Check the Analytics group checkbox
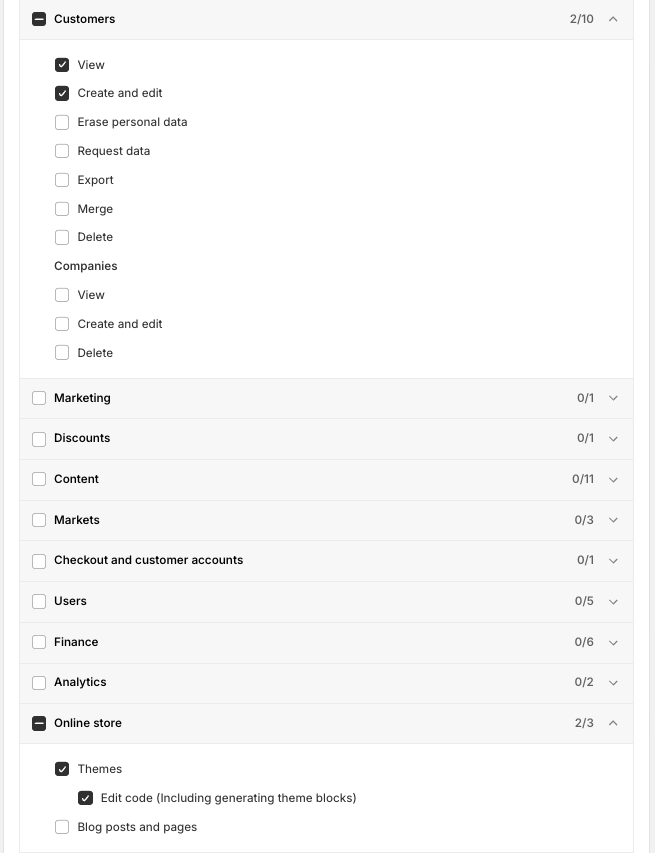The image size is (655, 853). (x=39, y=683)
